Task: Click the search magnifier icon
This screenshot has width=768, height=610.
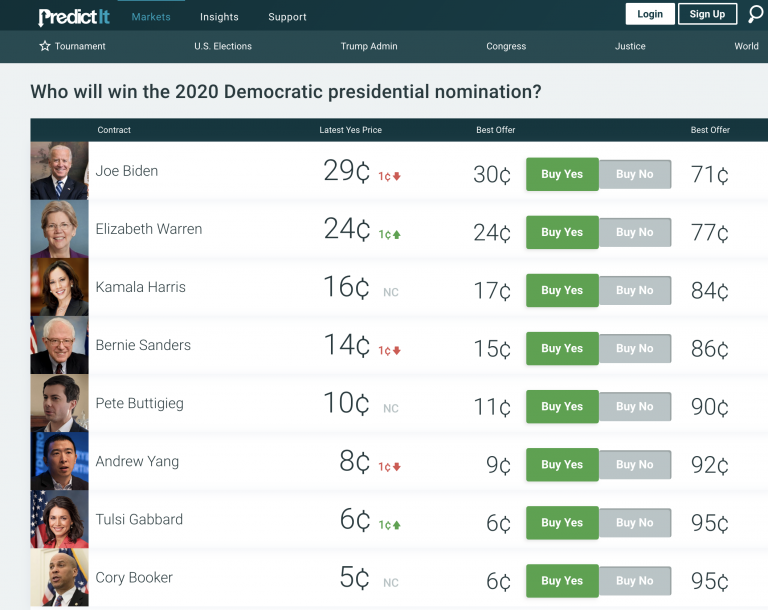Action: pyautogui.click(x=755, y=14)
